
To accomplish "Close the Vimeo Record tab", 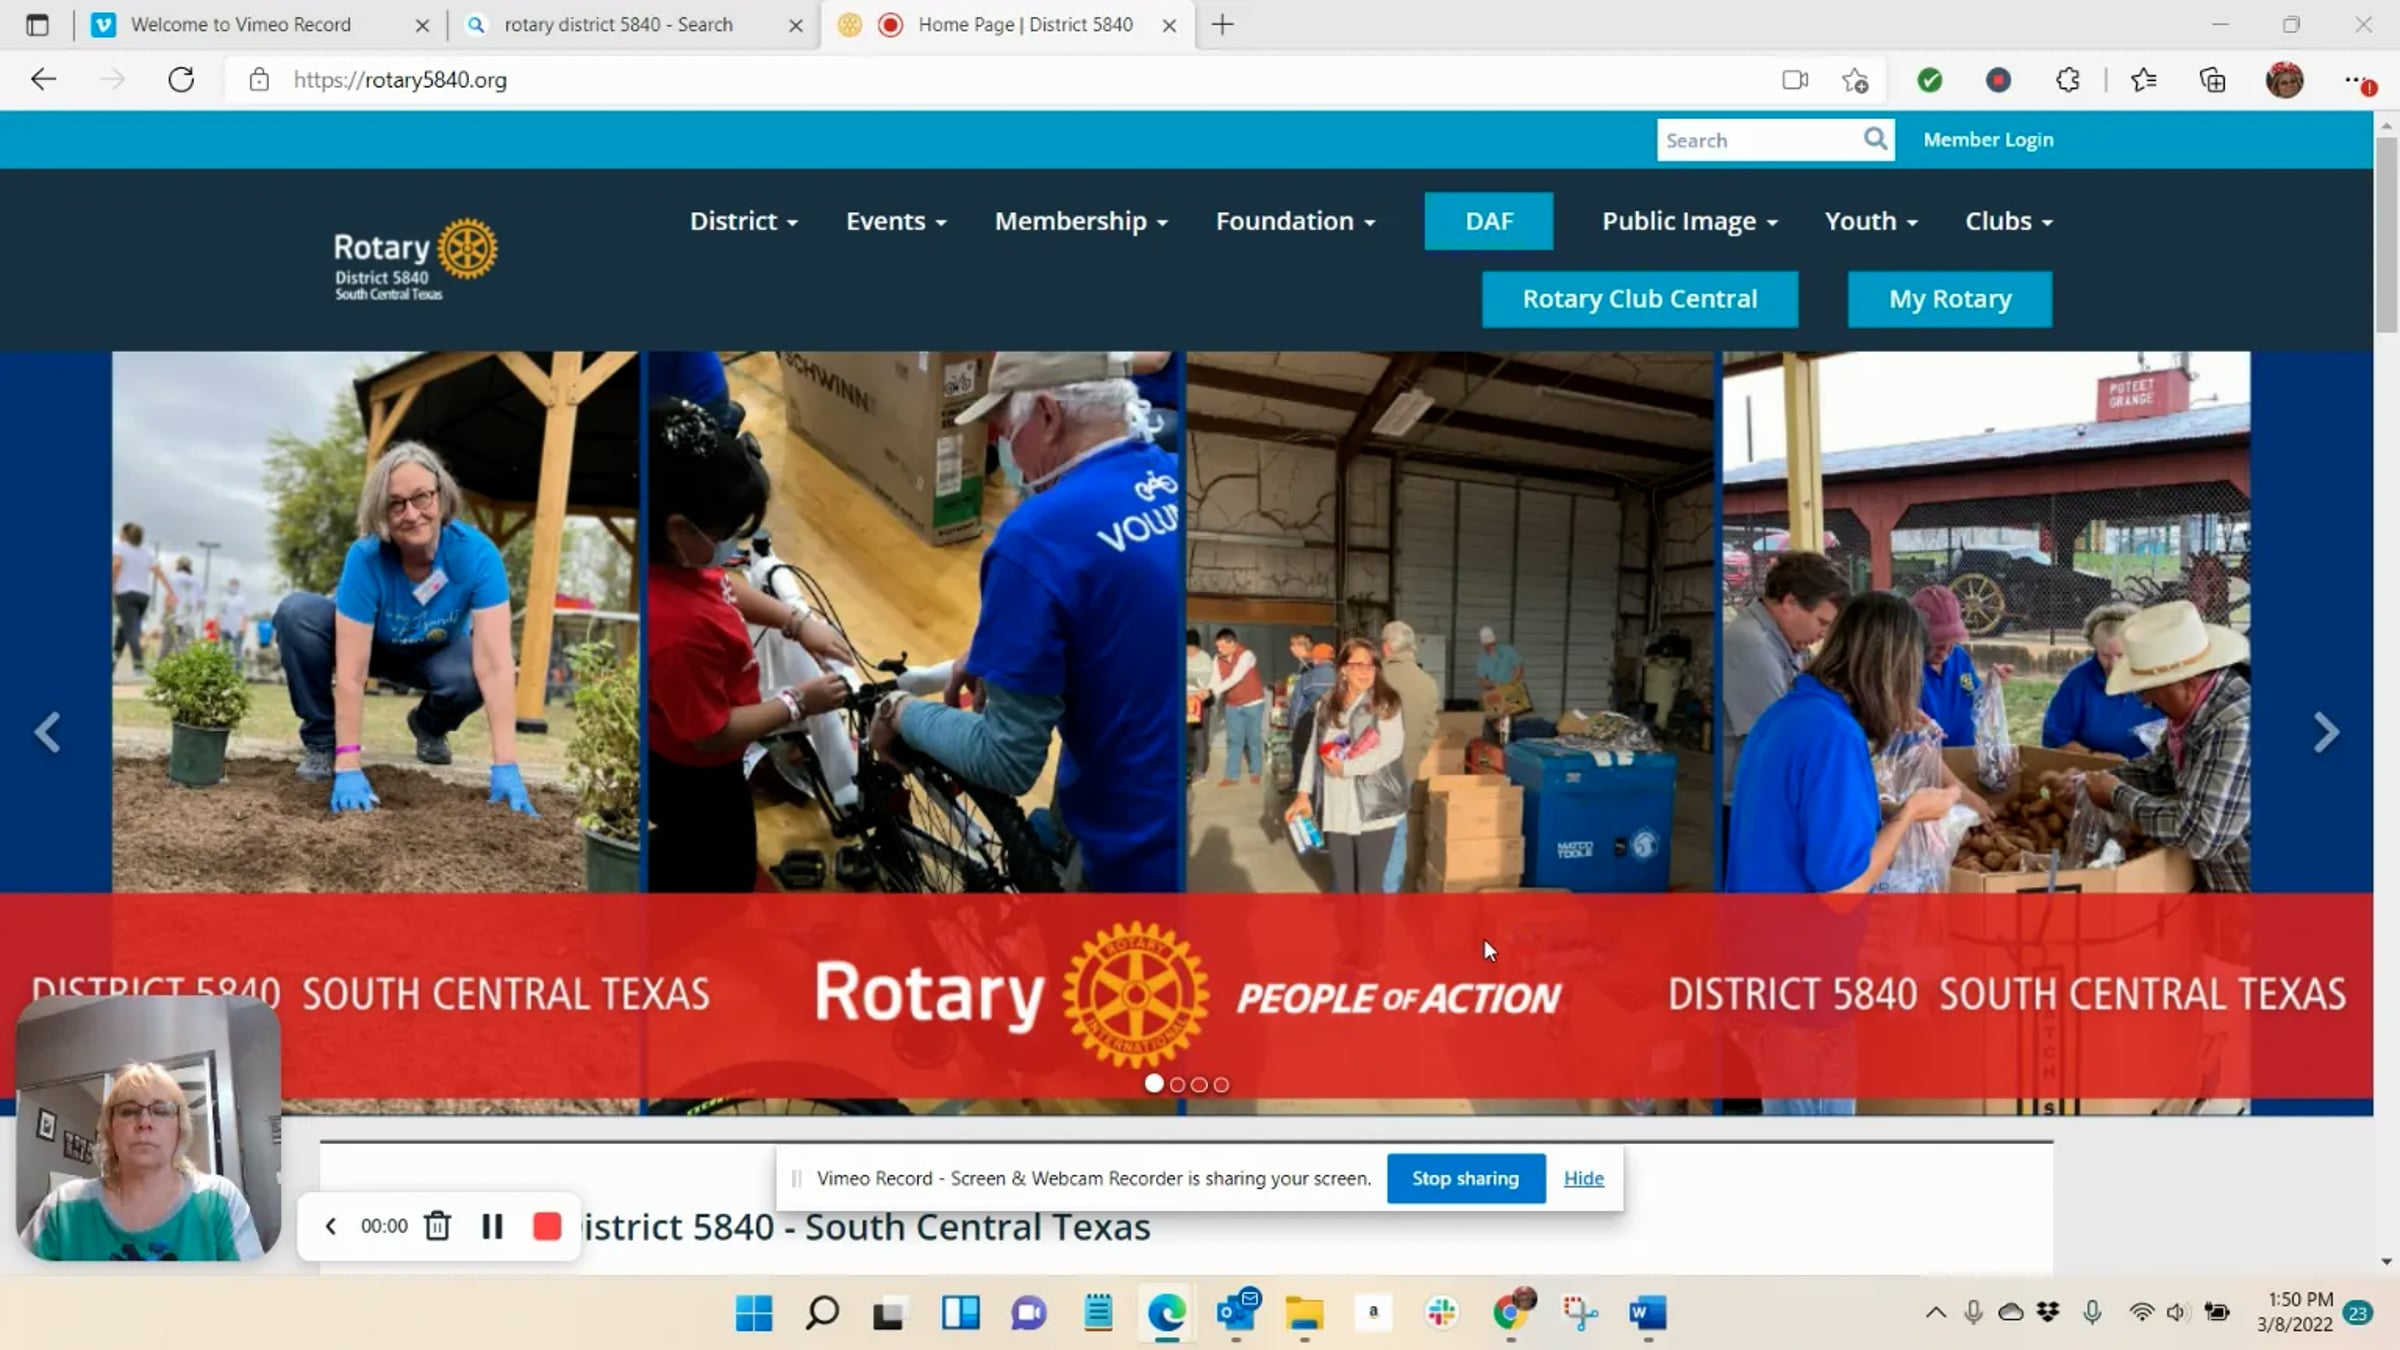I will pyautogui.click(x=422, y=26).
